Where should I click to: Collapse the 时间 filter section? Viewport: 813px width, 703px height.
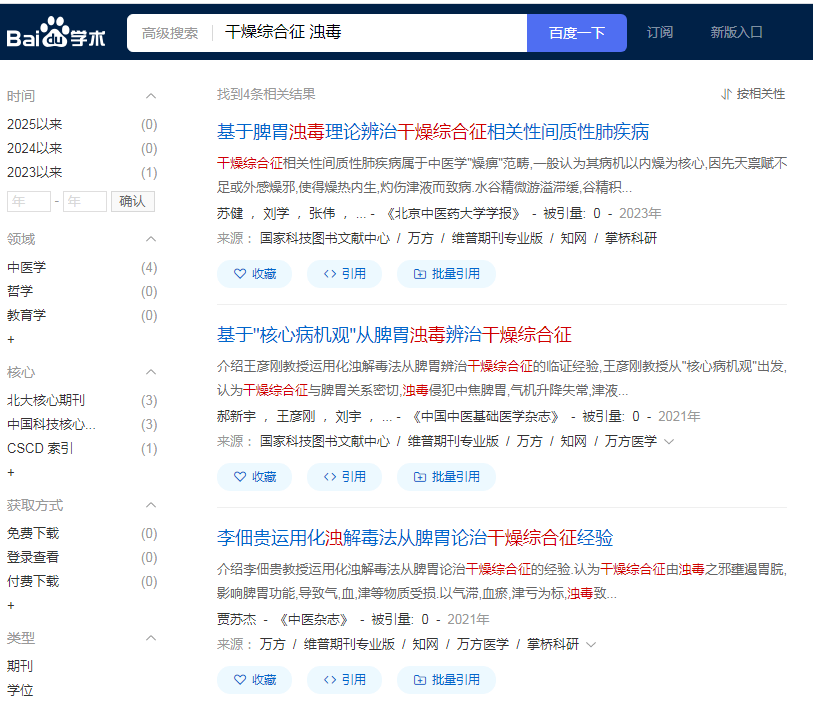tap(151, 96)
